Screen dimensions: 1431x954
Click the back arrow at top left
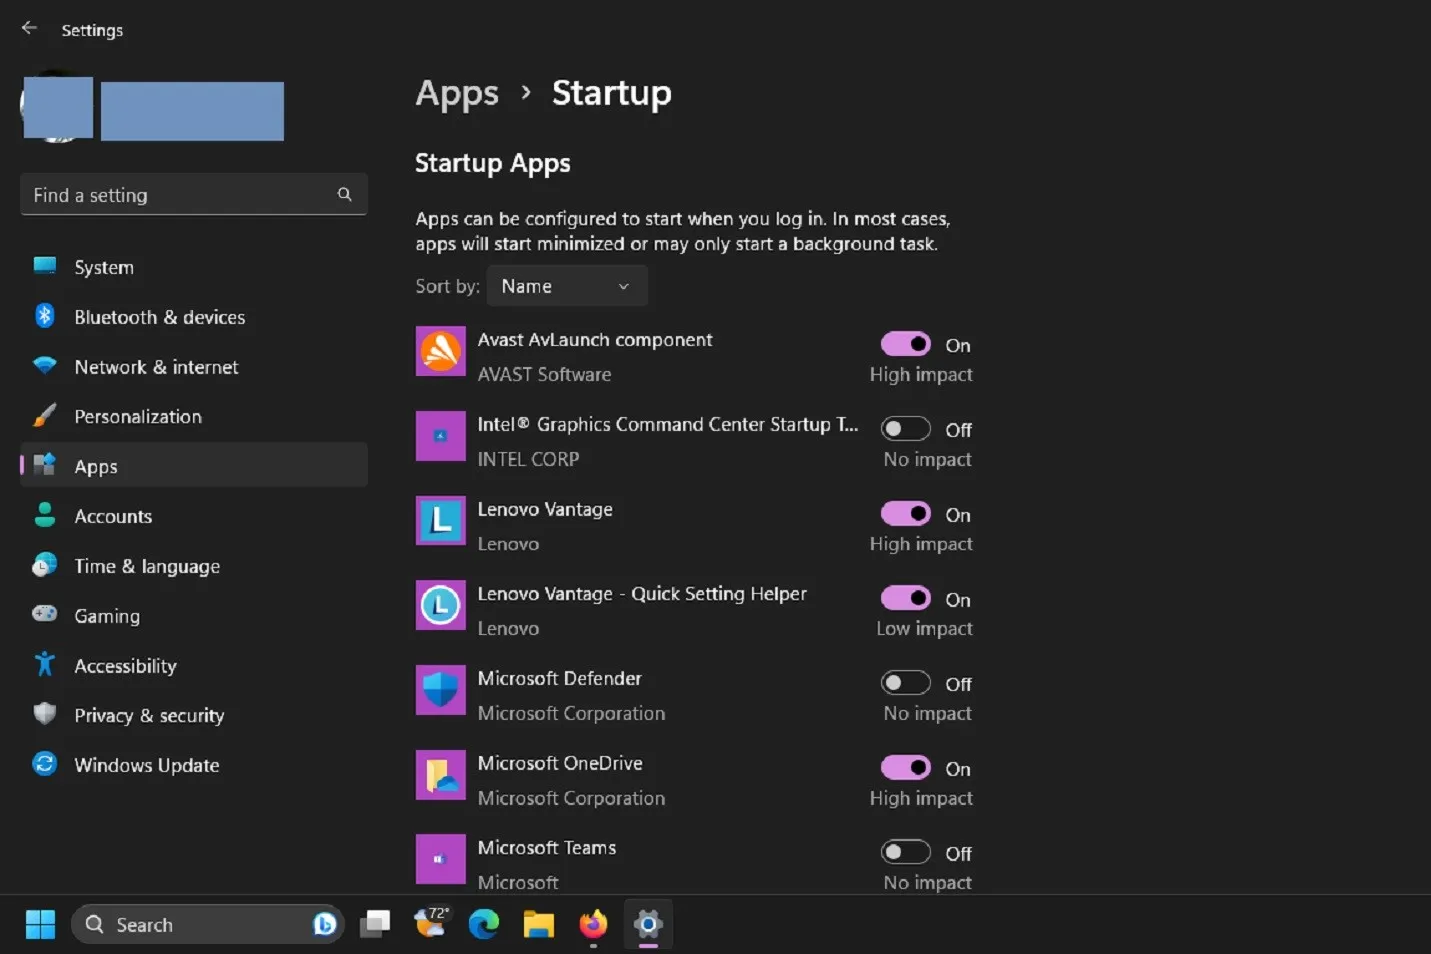pos(28,28)
